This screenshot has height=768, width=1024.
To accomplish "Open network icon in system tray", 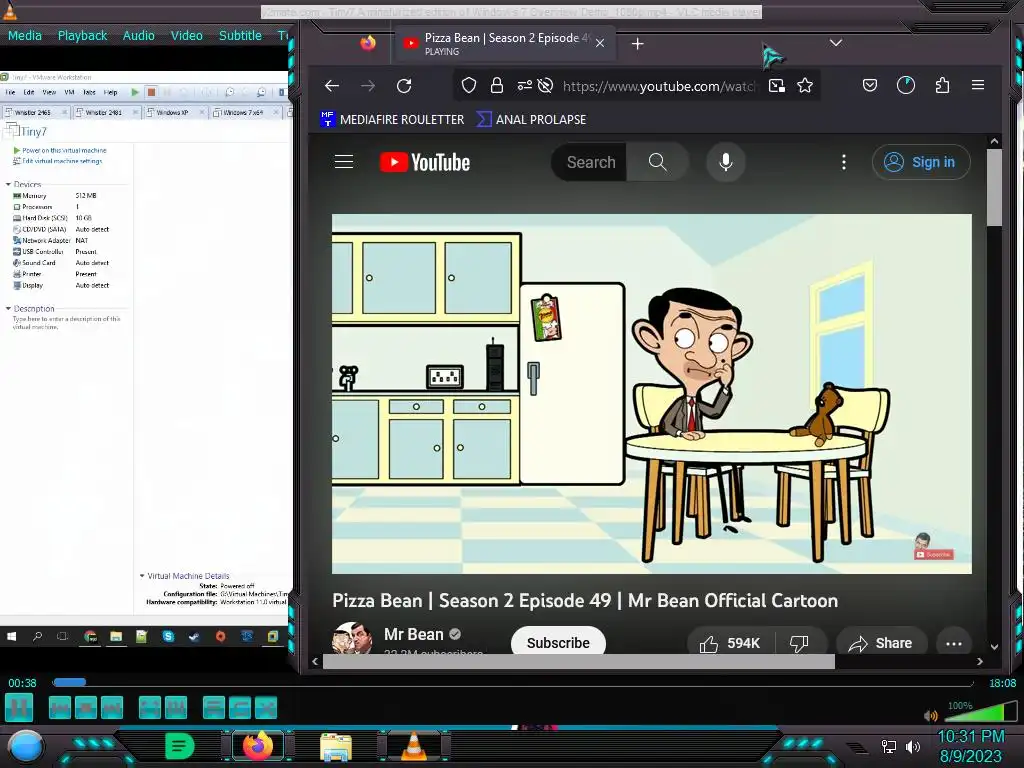I will coord(889,746).
